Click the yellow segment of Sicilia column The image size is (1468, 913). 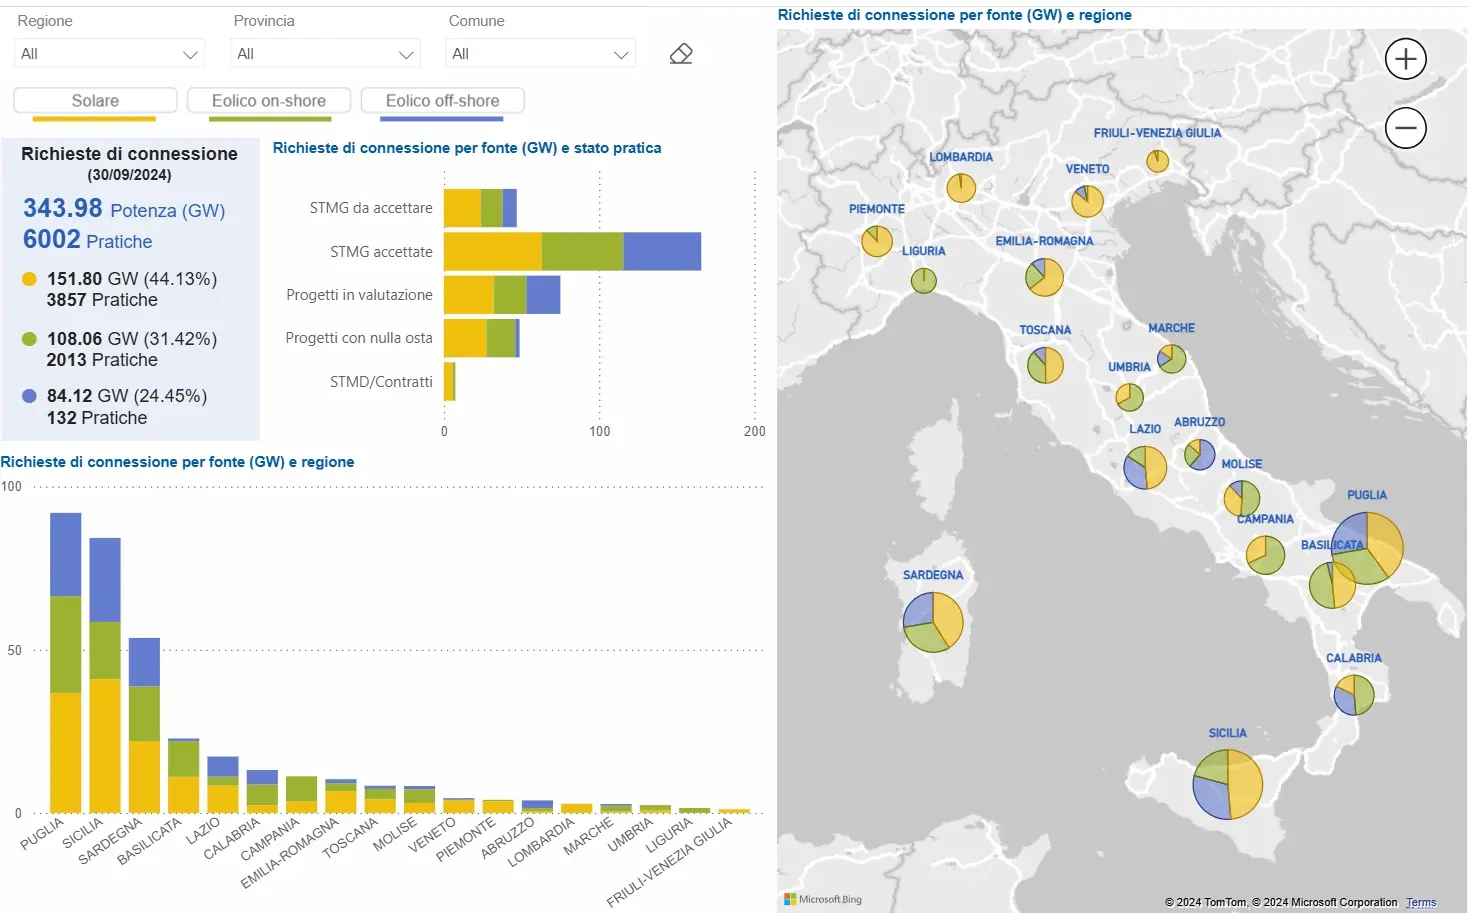coord(105,746)
